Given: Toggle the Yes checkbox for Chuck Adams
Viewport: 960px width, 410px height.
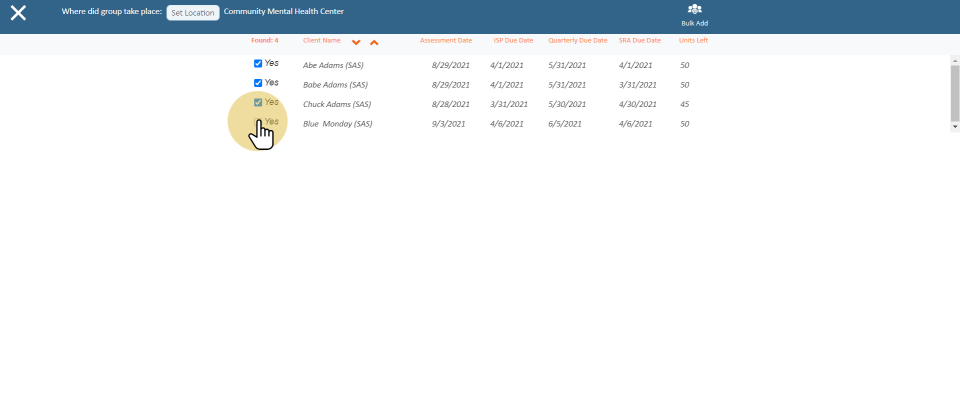Looking at the screenshot, I should pos(258,103).
